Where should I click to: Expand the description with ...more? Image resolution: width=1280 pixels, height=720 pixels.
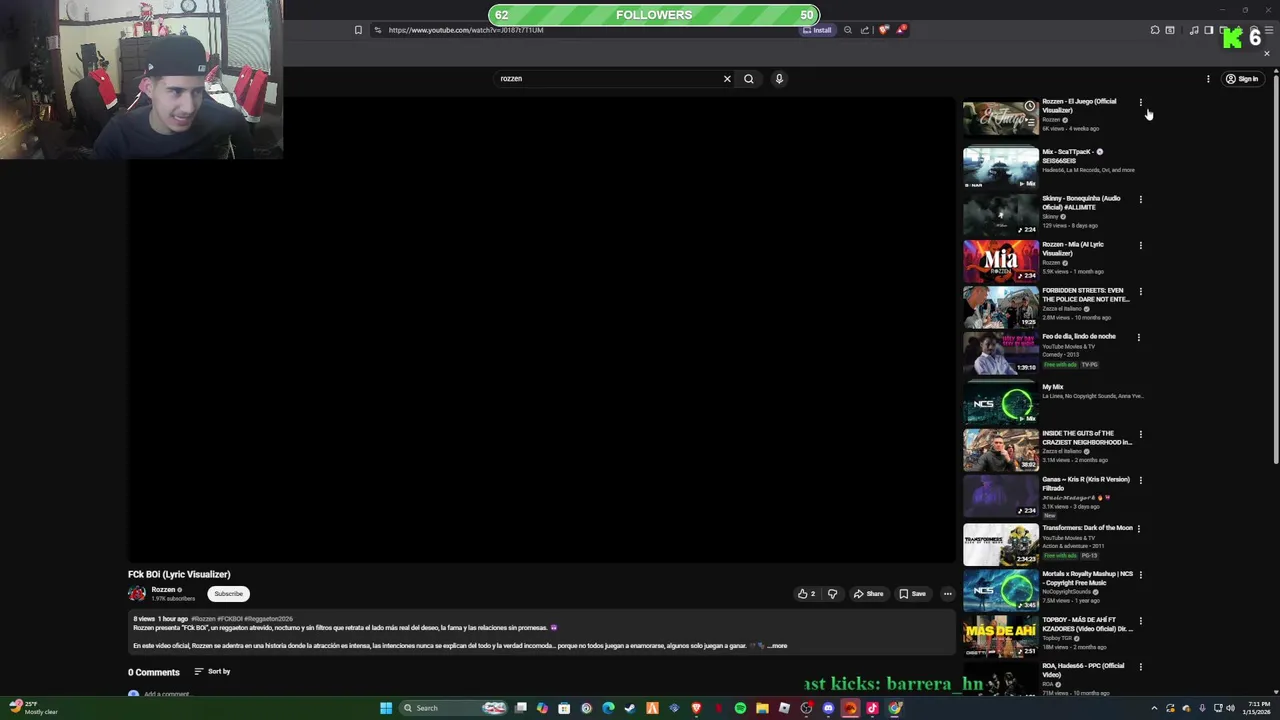(777, 646)
